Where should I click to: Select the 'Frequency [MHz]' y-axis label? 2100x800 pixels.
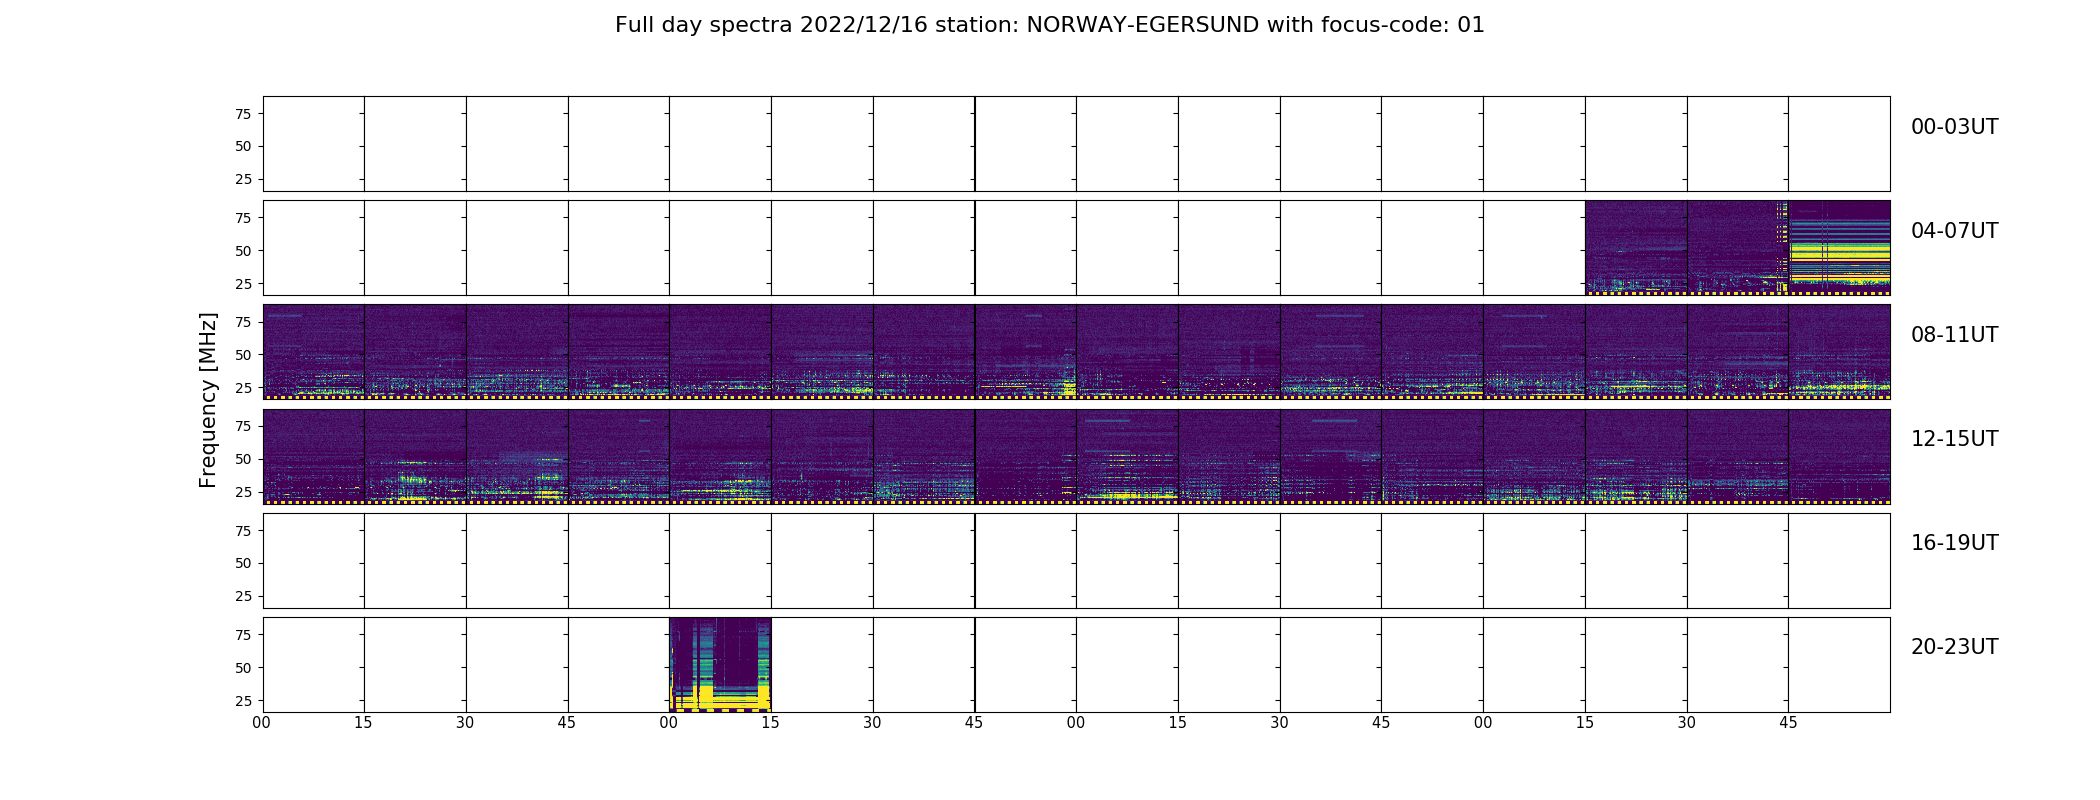pyautogui.click(x=208, y=400)
